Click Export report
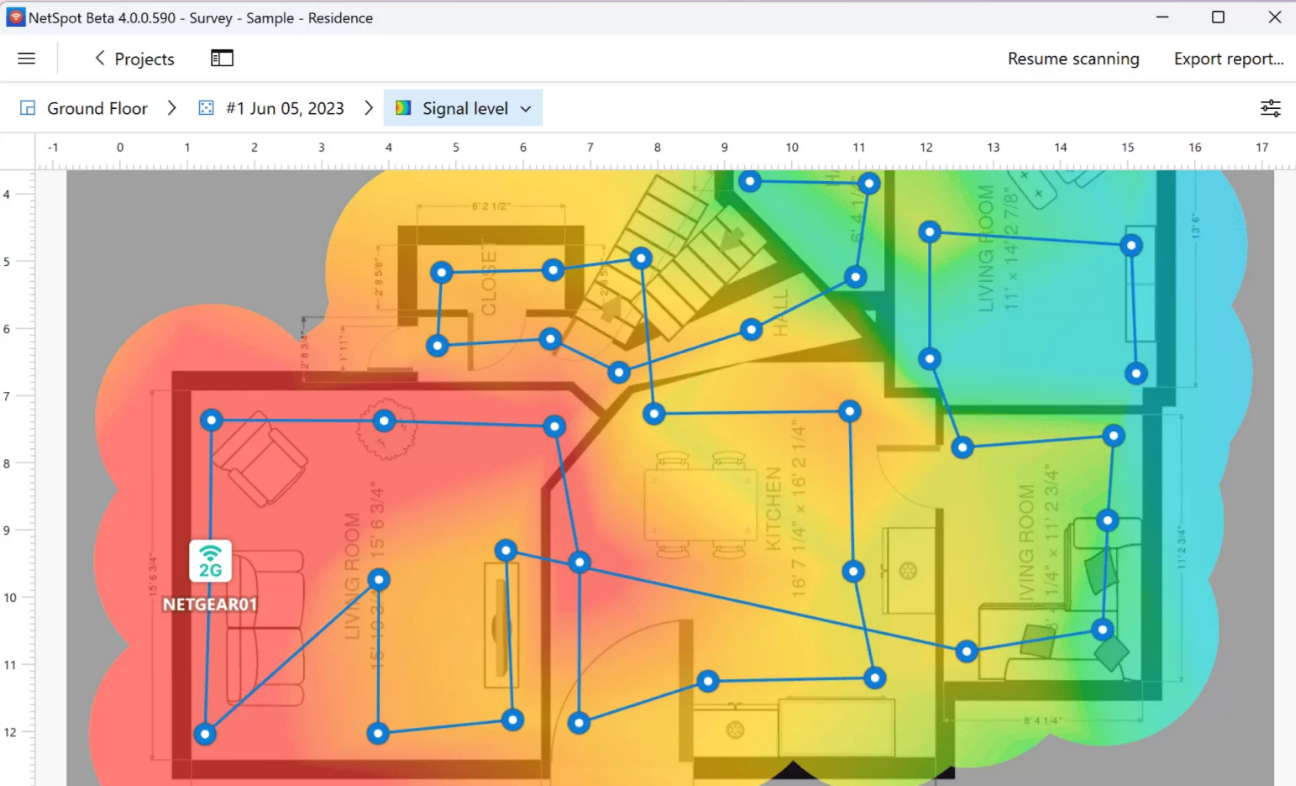The image size is (1296, 786). click(x=1228, y=59)
